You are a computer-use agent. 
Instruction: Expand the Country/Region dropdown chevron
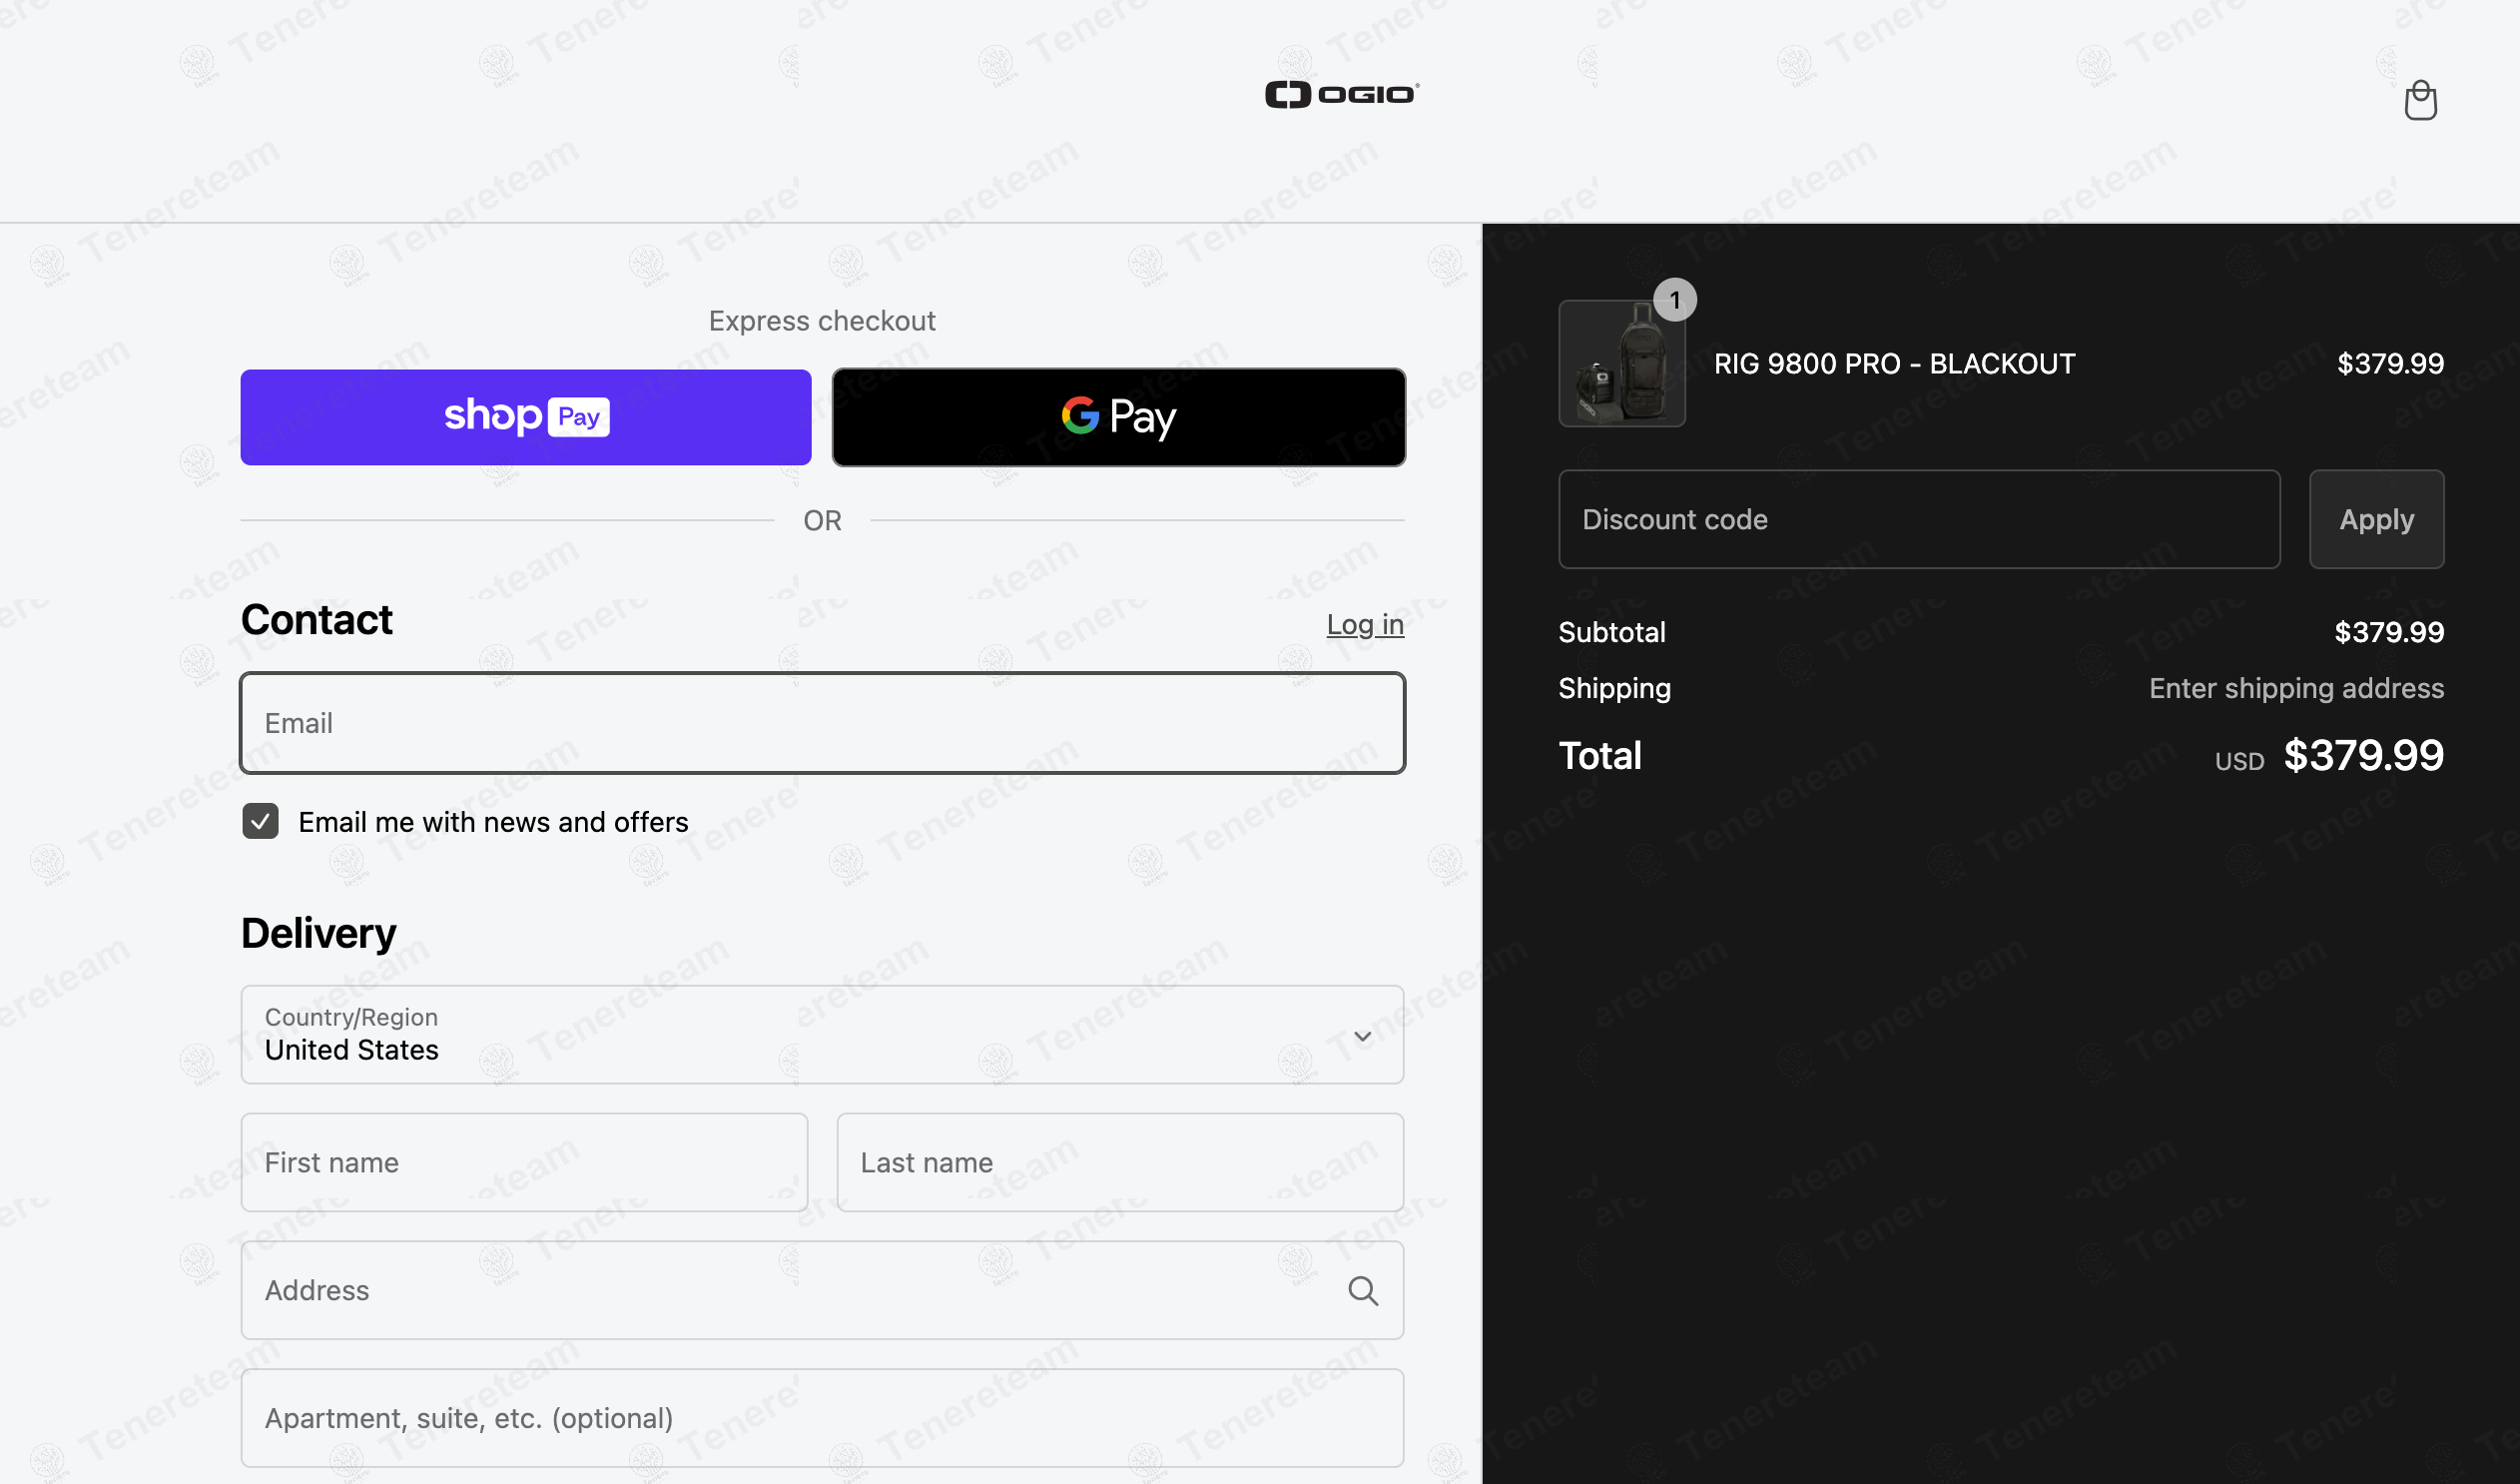[1362, 1036]
